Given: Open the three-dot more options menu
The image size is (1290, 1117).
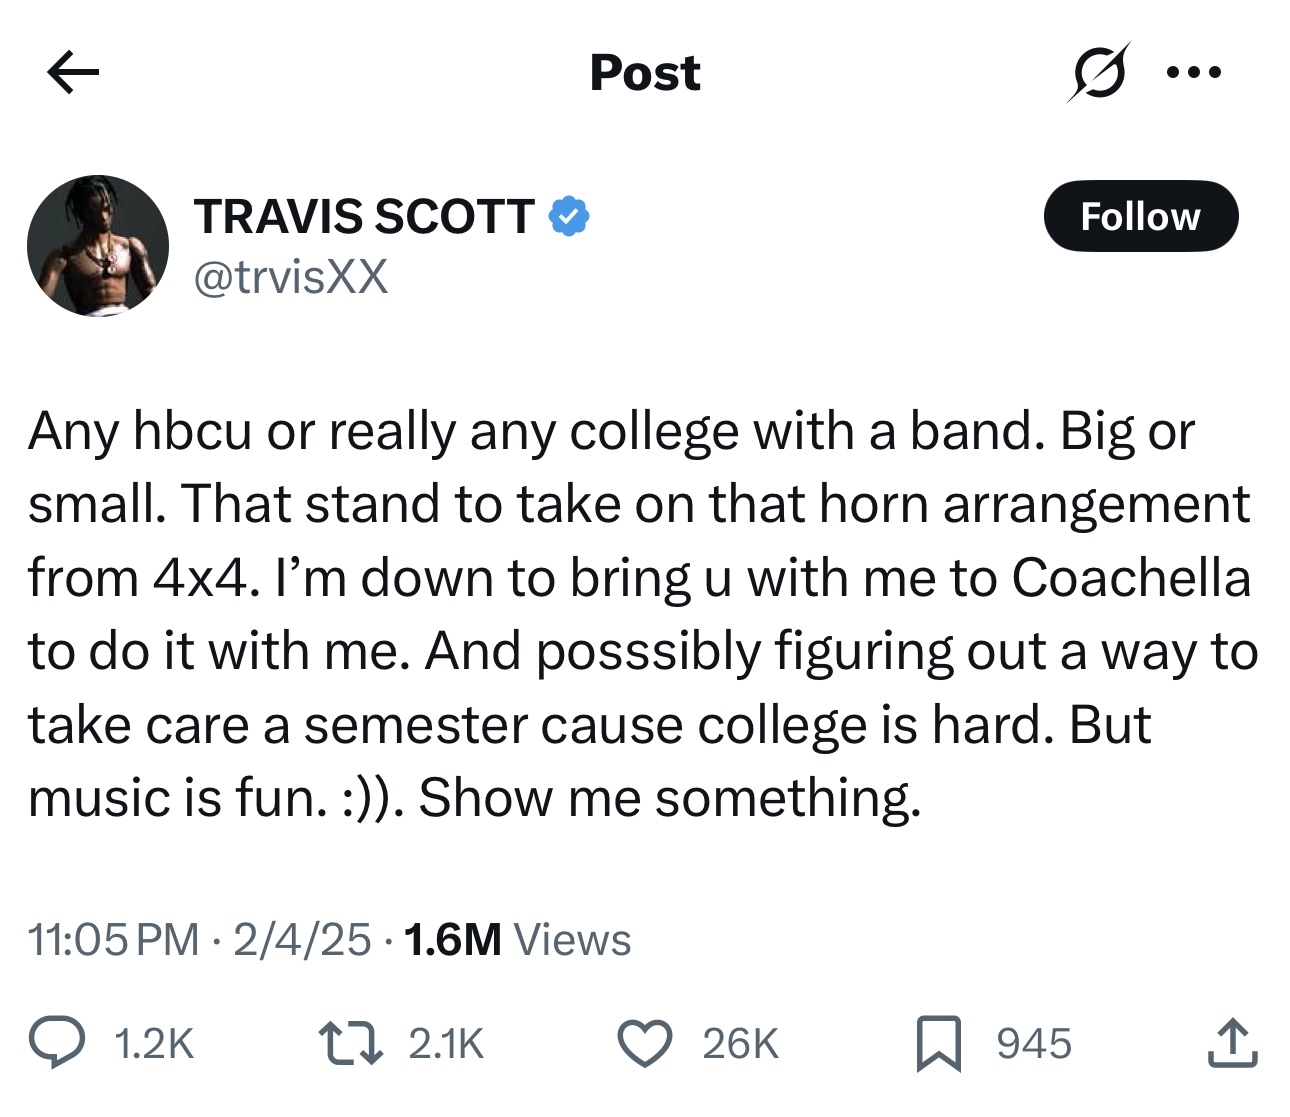Looking at the screenshot, I should coord(1194,72).
